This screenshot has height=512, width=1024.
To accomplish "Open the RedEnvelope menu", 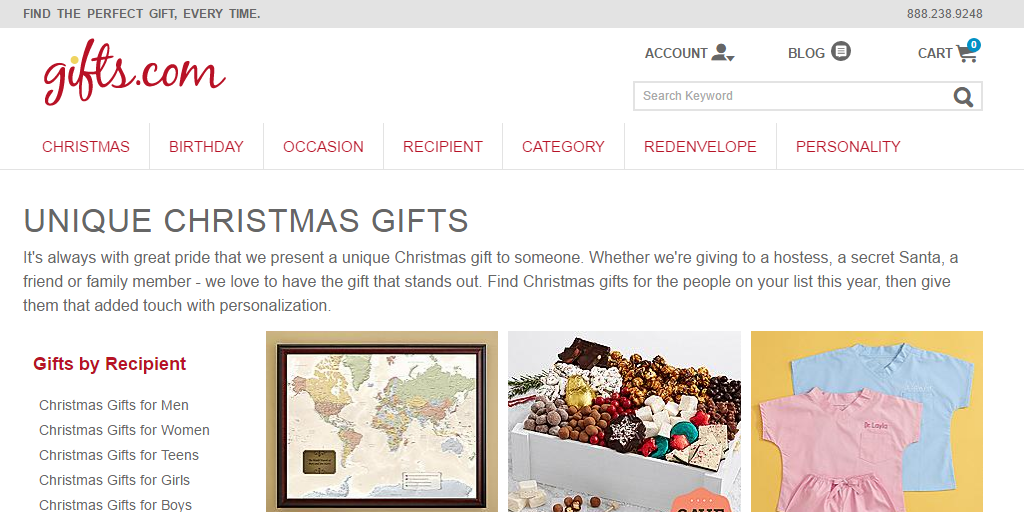I will click(700, 146).
